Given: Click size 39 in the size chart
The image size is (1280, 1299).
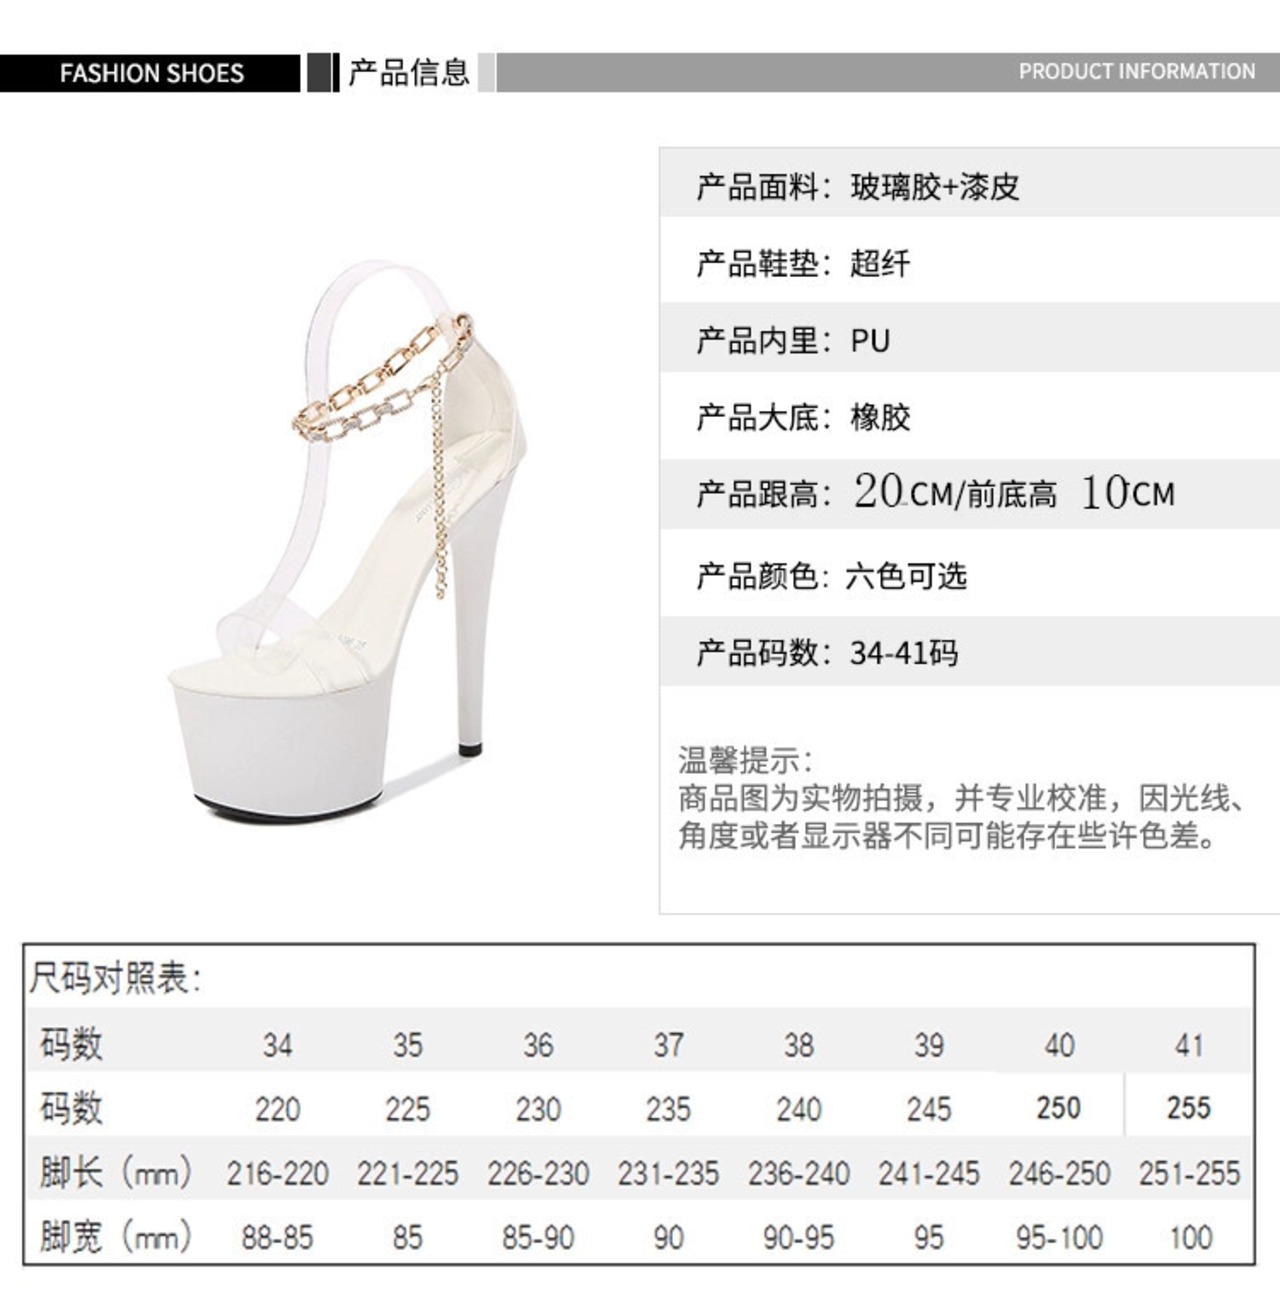Looking at the screenshot, I should point(928,1045).
